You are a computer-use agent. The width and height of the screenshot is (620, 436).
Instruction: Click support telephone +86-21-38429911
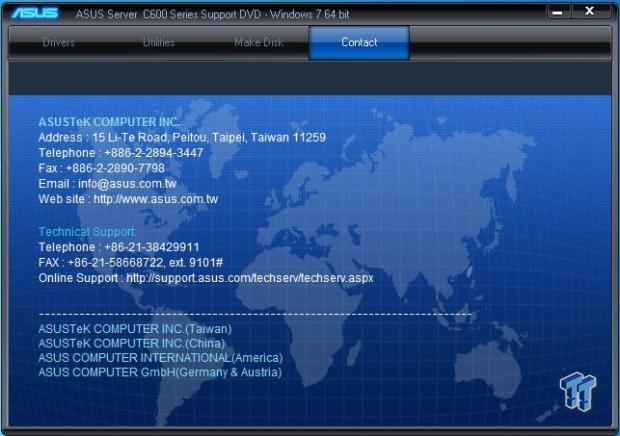152,247
